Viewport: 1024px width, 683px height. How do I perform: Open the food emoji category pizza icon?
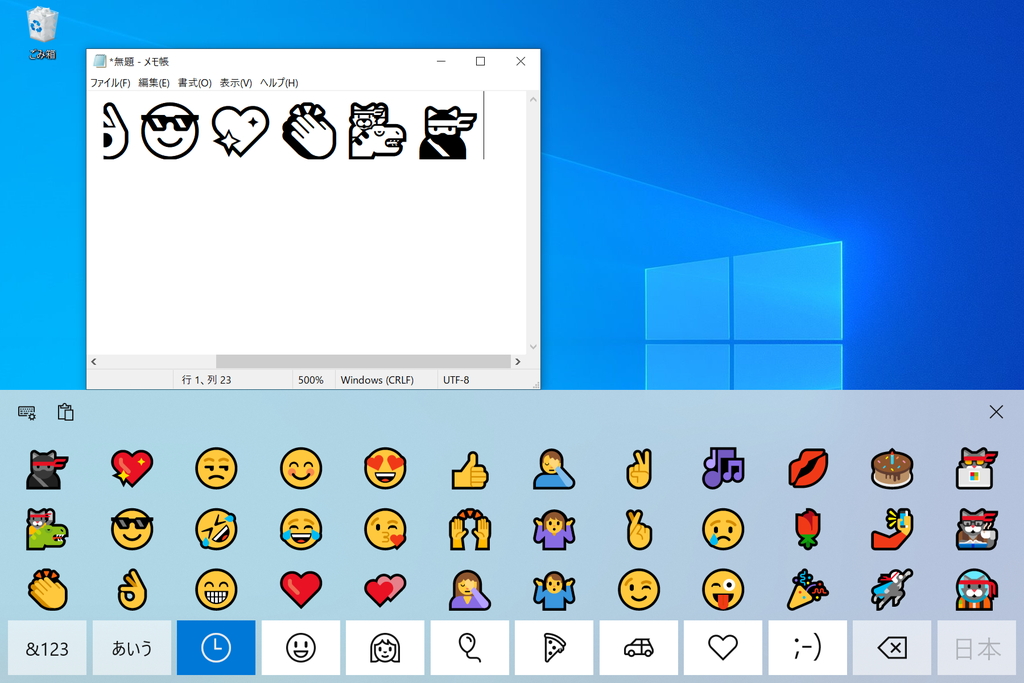point(554,648)
